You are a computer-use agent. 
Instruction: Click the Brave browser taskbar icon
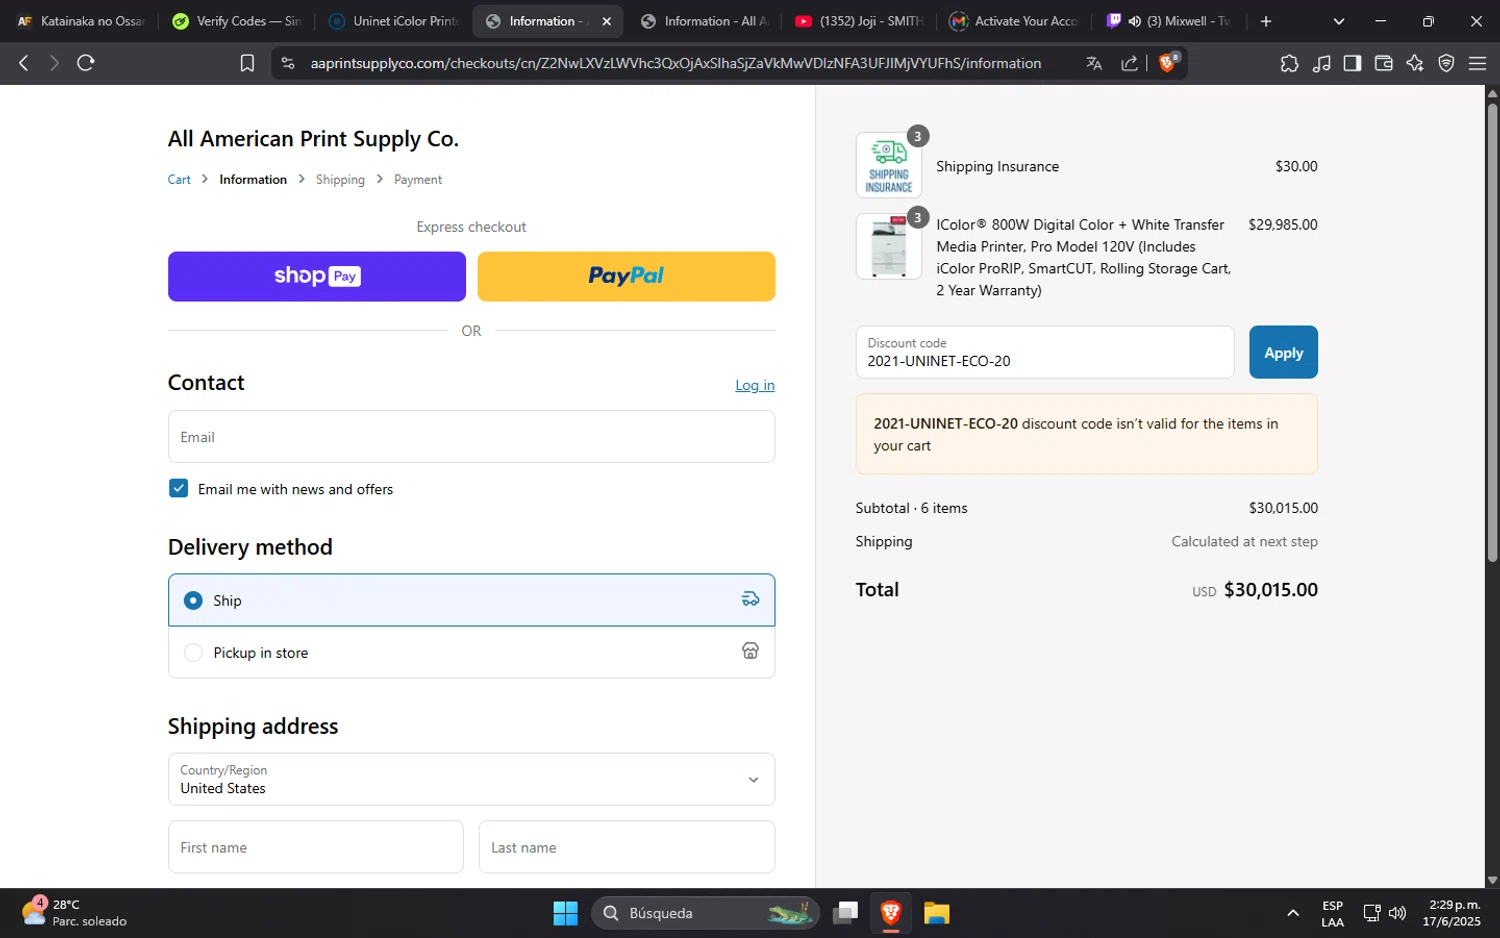point(891,913)
